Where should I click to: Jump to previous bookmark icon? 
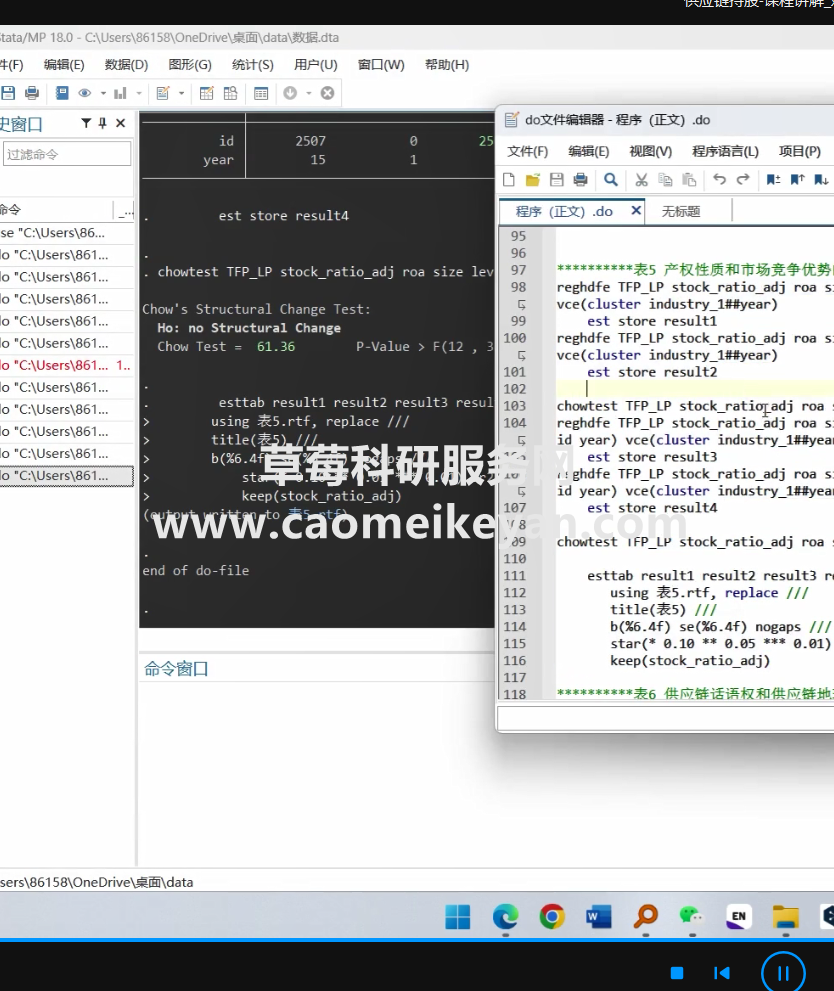coord(797,179)
